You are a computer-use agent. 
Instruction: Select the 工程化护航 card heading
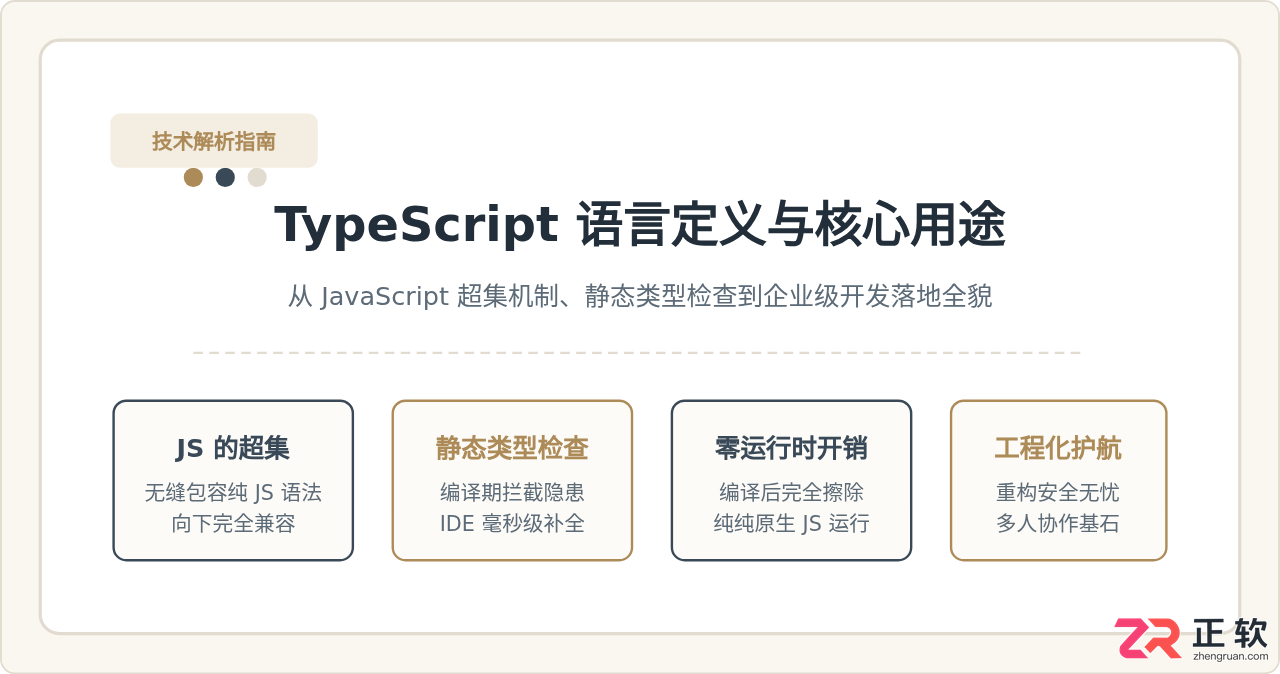point(1058,448)
